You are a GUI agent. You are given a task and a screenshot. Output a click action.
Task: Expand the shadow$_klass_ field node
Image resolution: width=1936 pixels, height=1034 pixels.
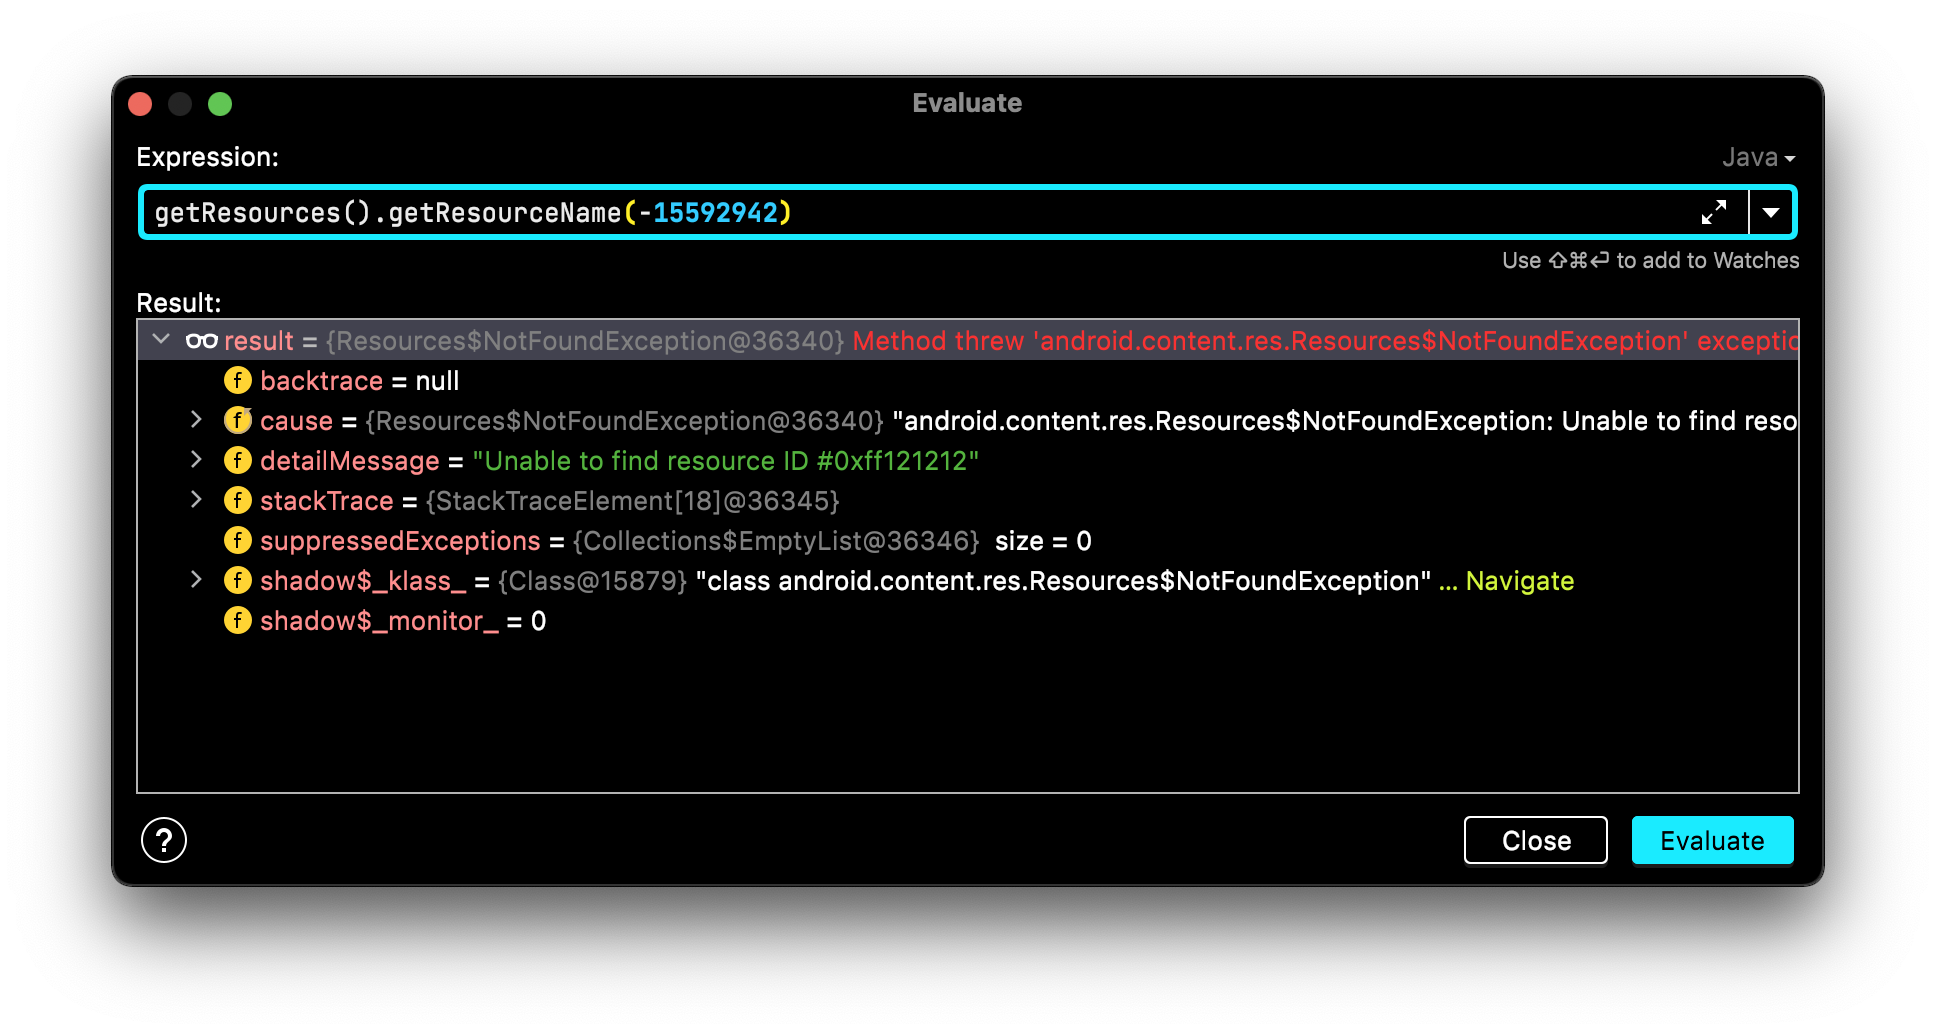(196, 580)
